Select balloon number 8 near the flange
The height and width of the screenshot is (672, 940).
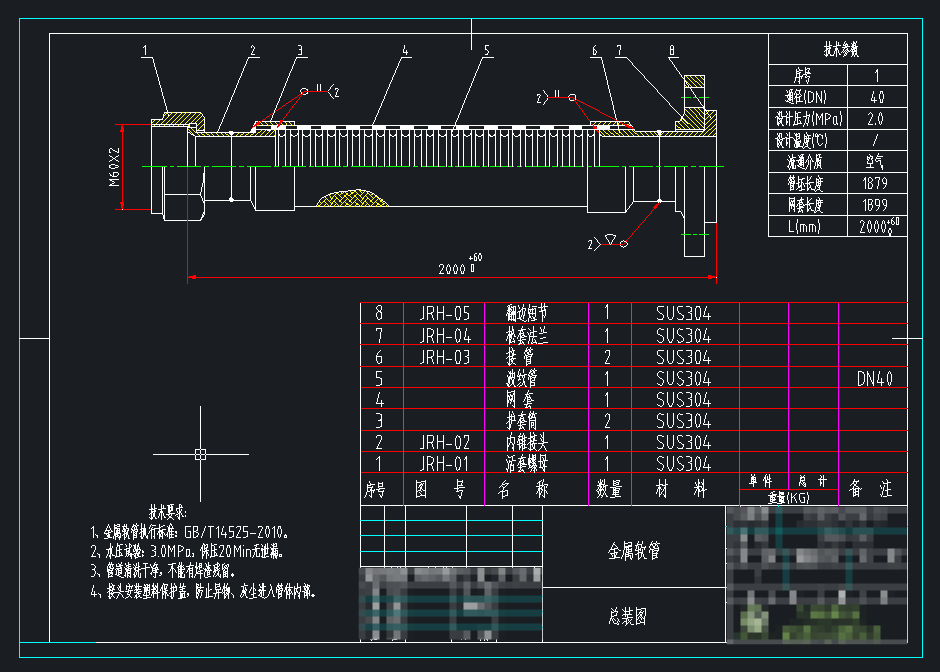pyautogui.click(x=672, y=50)
